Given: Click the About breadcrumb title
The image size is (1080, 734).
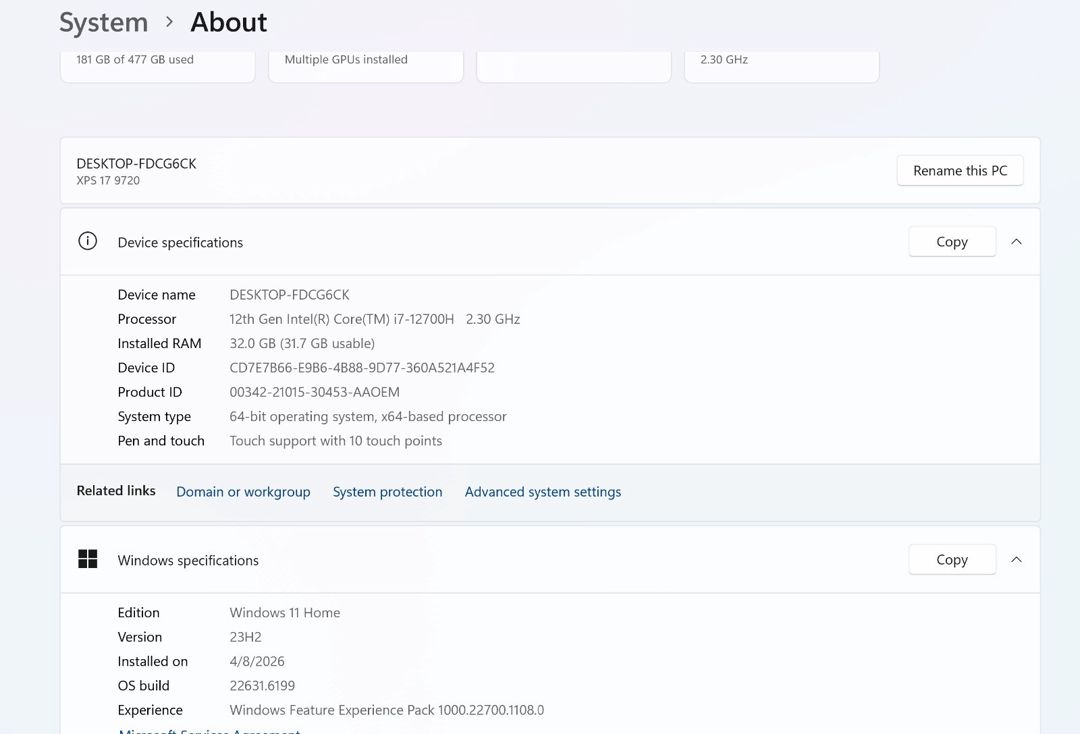Looking at the screenshot, I should (229, 22).
